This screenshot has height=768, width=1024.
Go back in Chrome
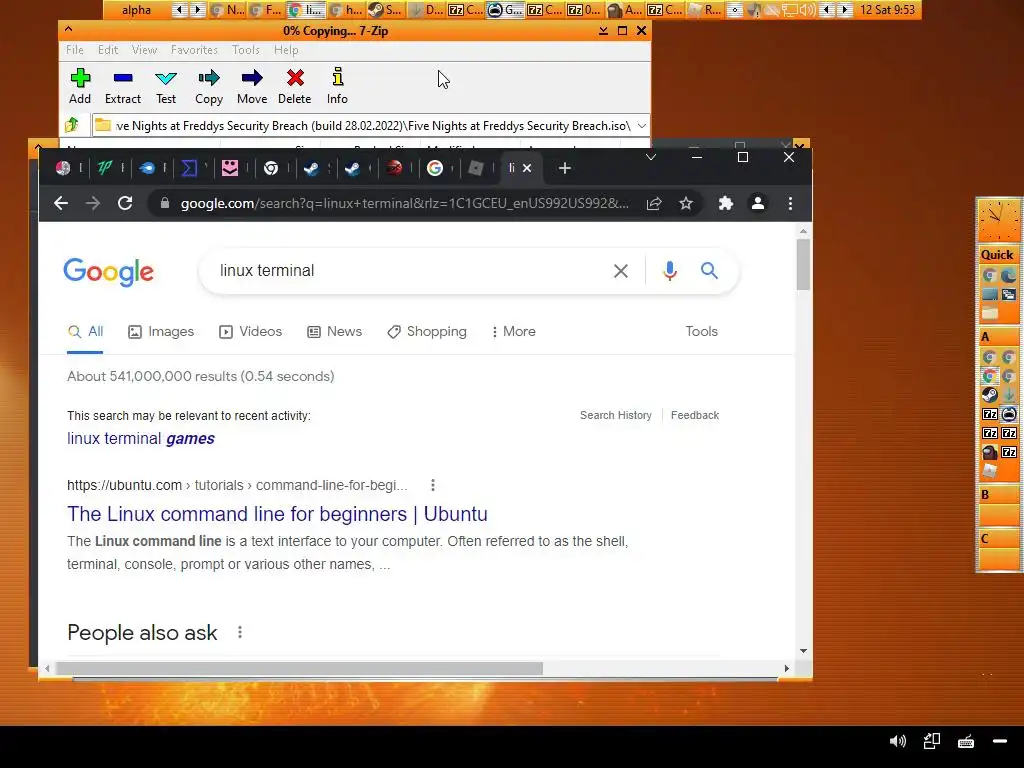(x=61, y=203)
